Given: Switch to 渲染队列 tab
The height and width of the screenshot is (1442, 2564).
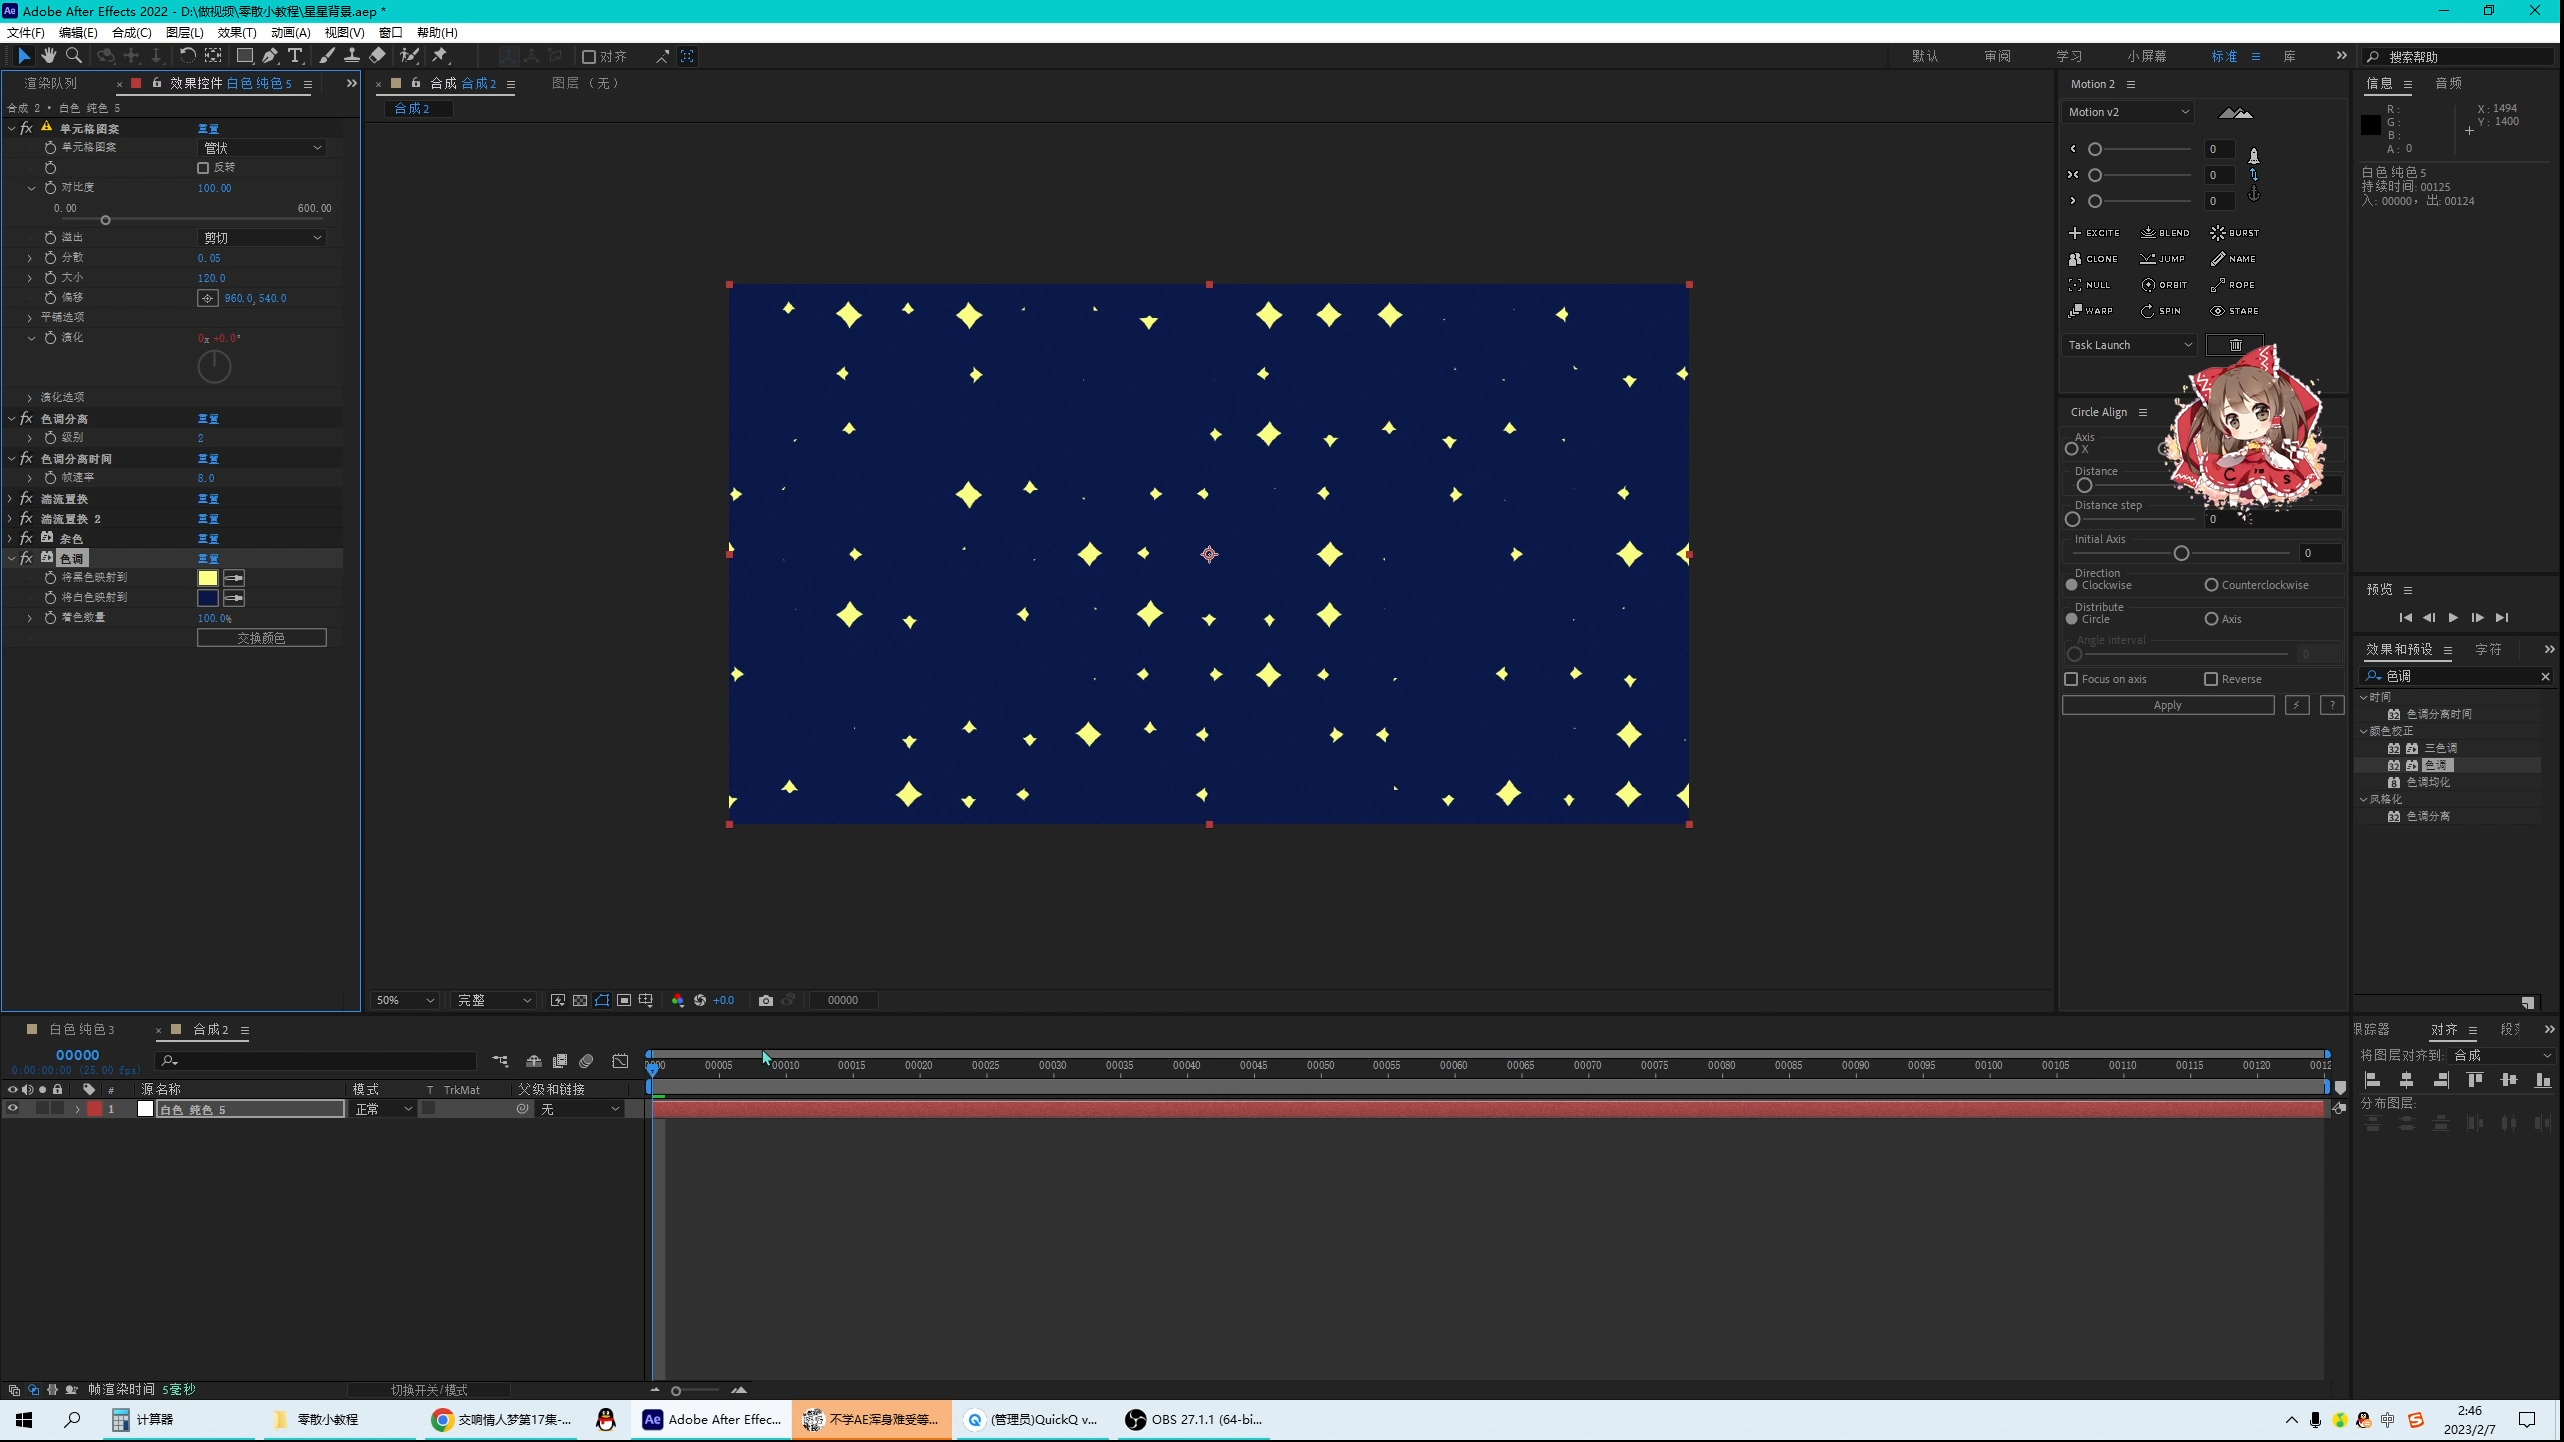Looking at the screenshot, I should pyautogui.click(x=50, y=83).
